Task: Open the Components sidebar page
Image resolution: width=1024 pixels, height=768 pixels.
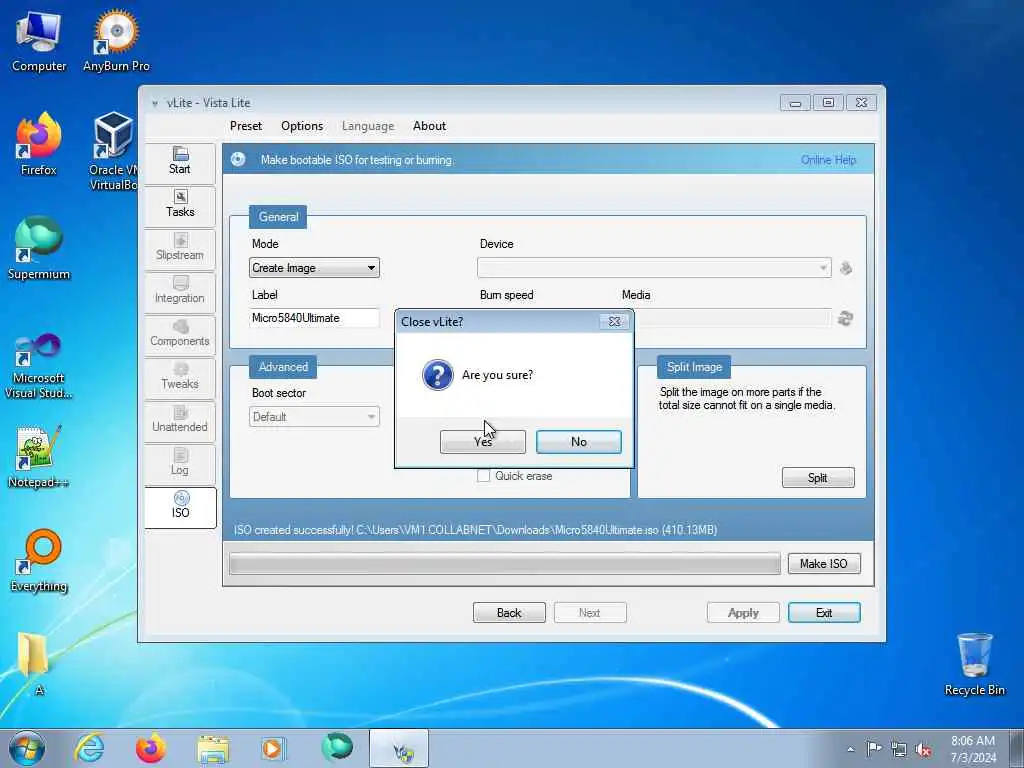Action: click(180, 334)
